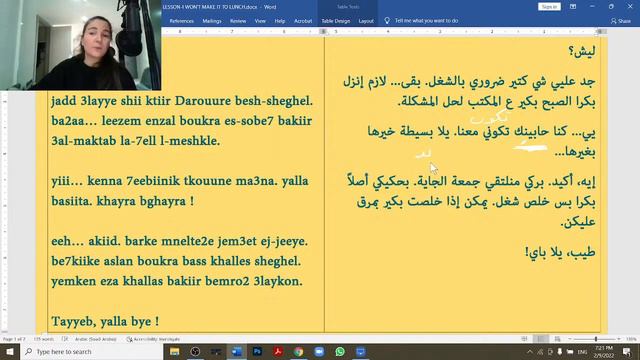Image resolution: width=640 pixels, height=360 pixels.
Task: Zoom out with the minus button
Action: click(x=570, y=339)
